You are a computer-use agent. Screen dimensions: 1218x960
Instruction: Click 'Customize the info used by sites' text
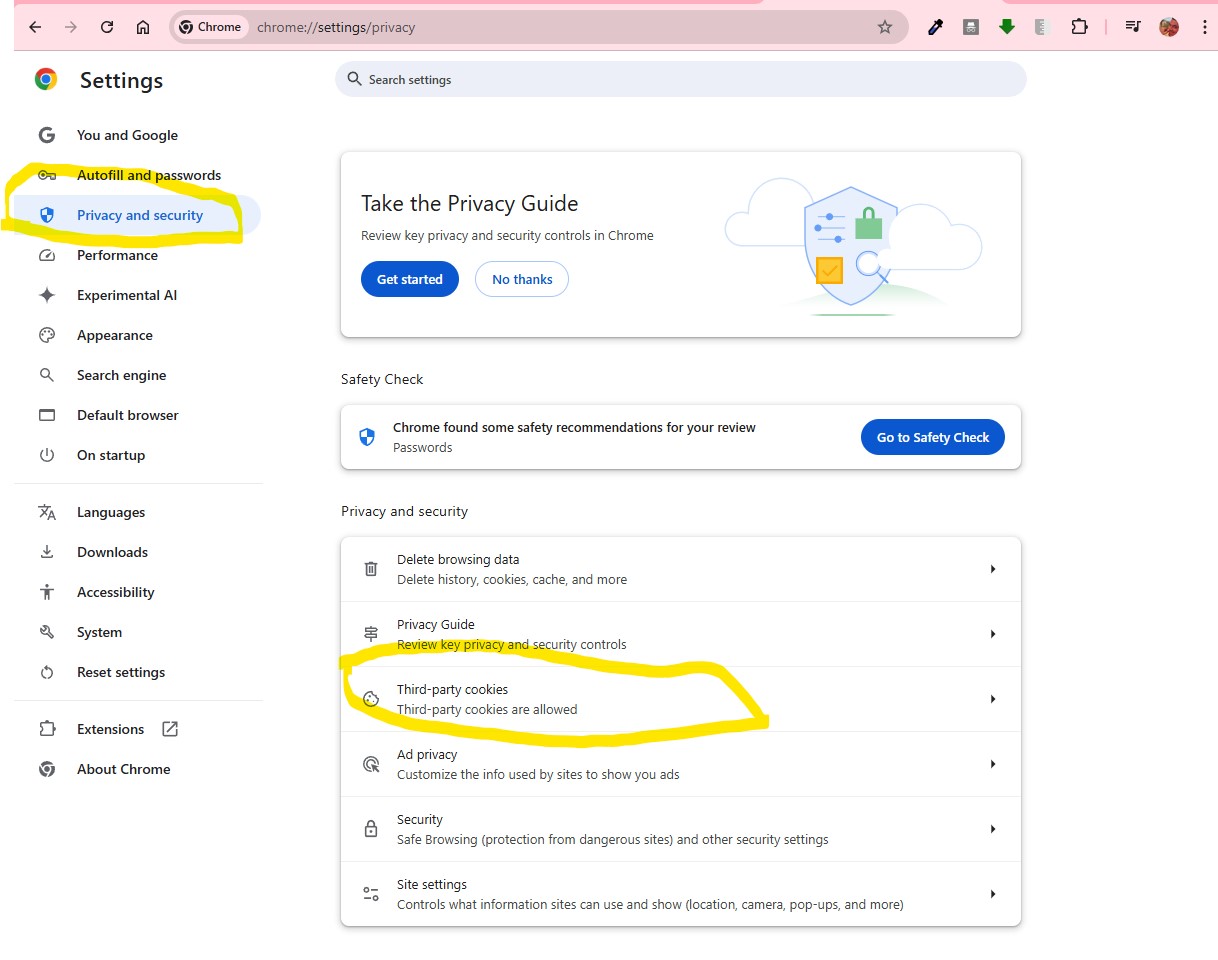tap(538, 775)
